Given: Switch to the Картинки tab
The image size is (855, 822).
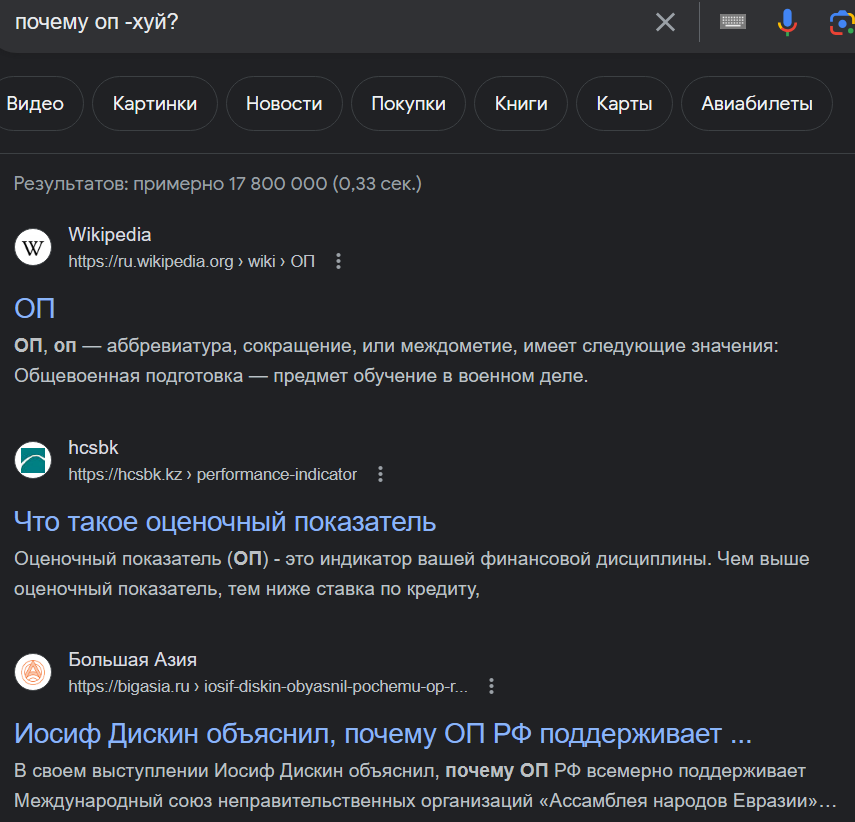Looking at the screenshot, I should [155, 104].
